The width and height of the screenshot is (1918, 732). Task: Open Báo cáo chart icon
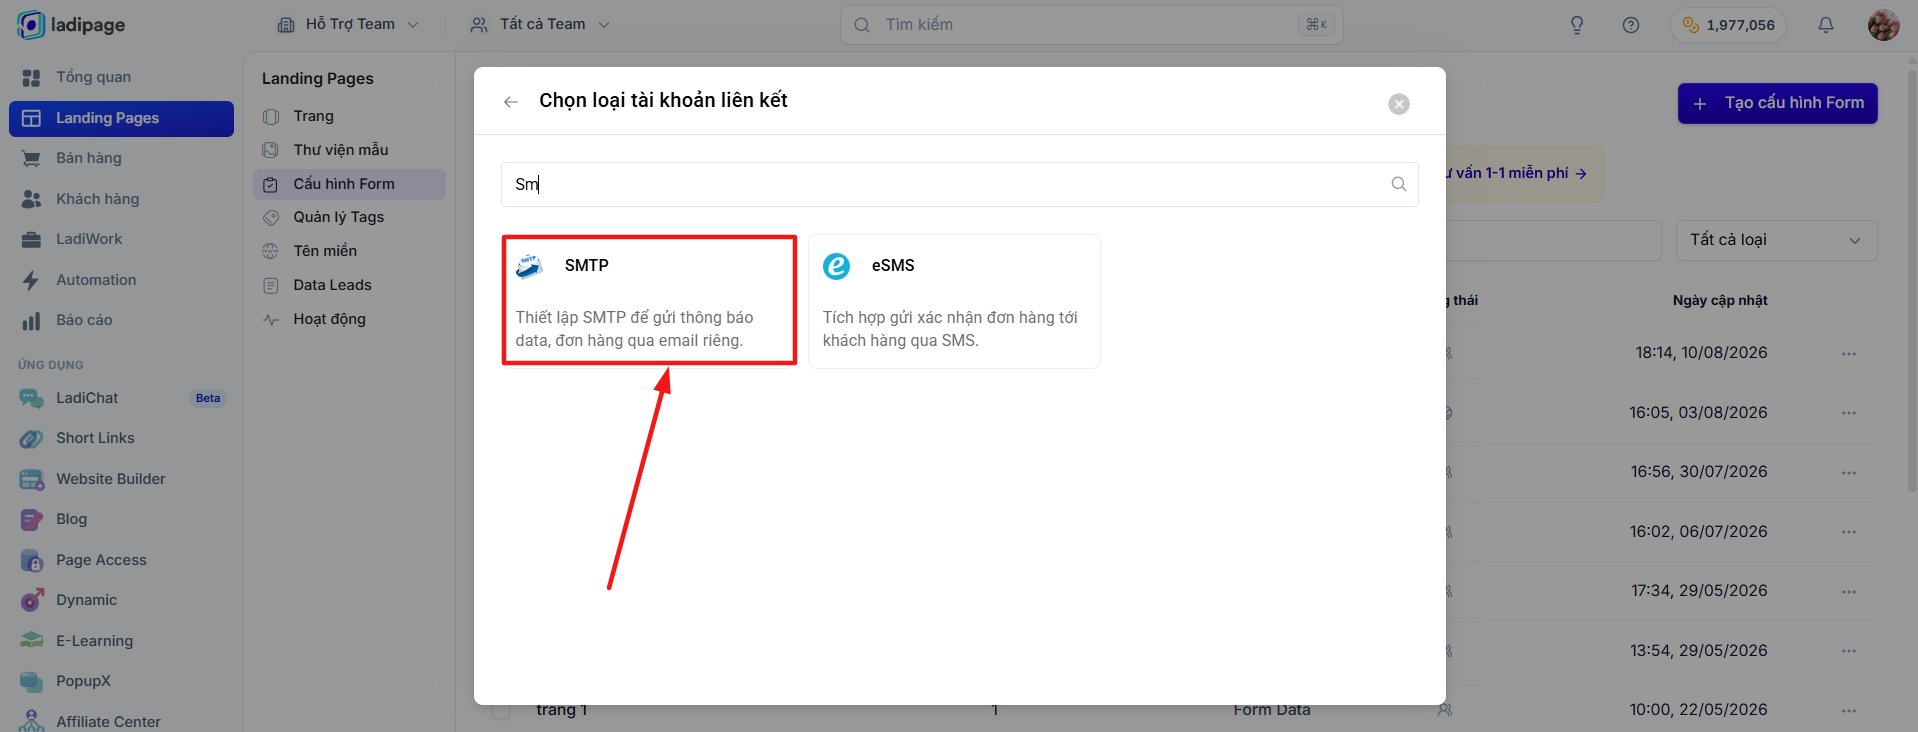click(x=31, y=320)
